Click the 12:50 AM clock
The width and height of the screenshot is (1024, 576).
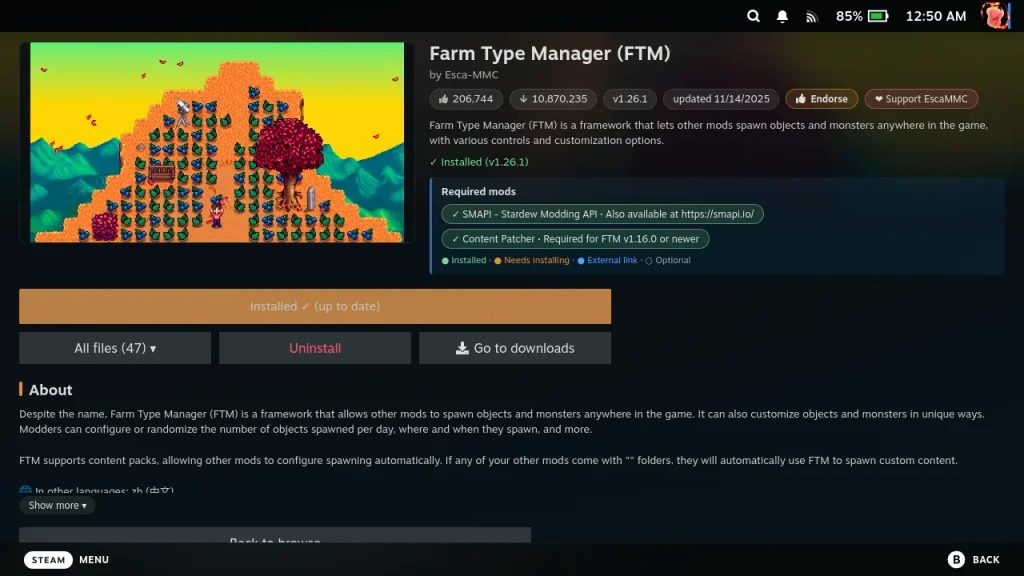[936, 16]
